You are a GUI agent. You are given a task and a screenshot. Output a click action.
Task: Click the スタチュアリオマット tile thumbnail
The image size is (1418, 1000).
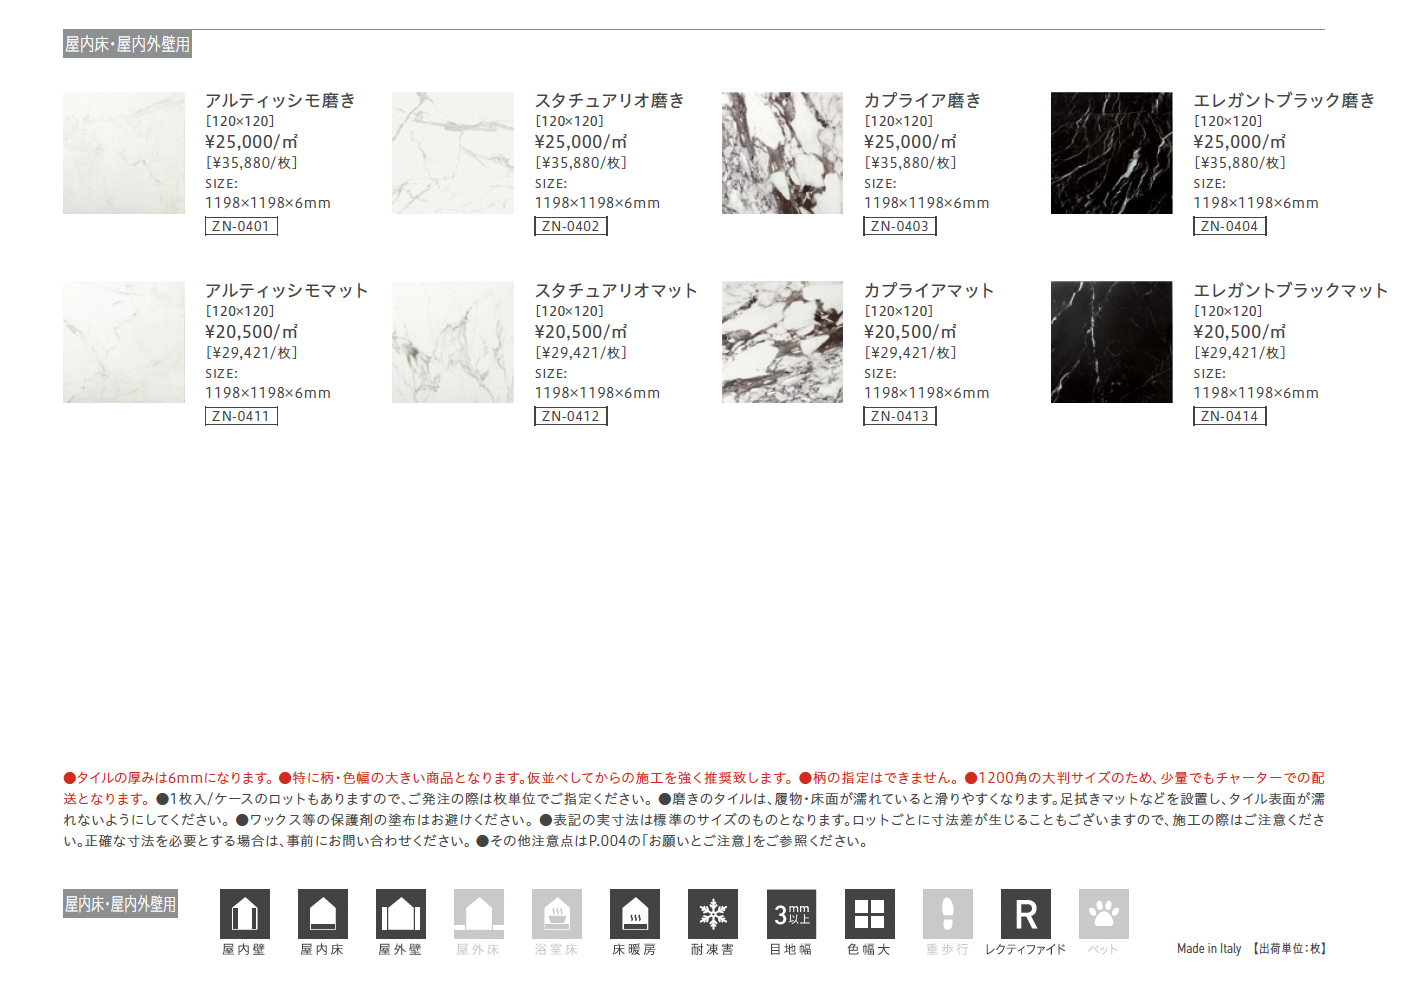[453, 342]
